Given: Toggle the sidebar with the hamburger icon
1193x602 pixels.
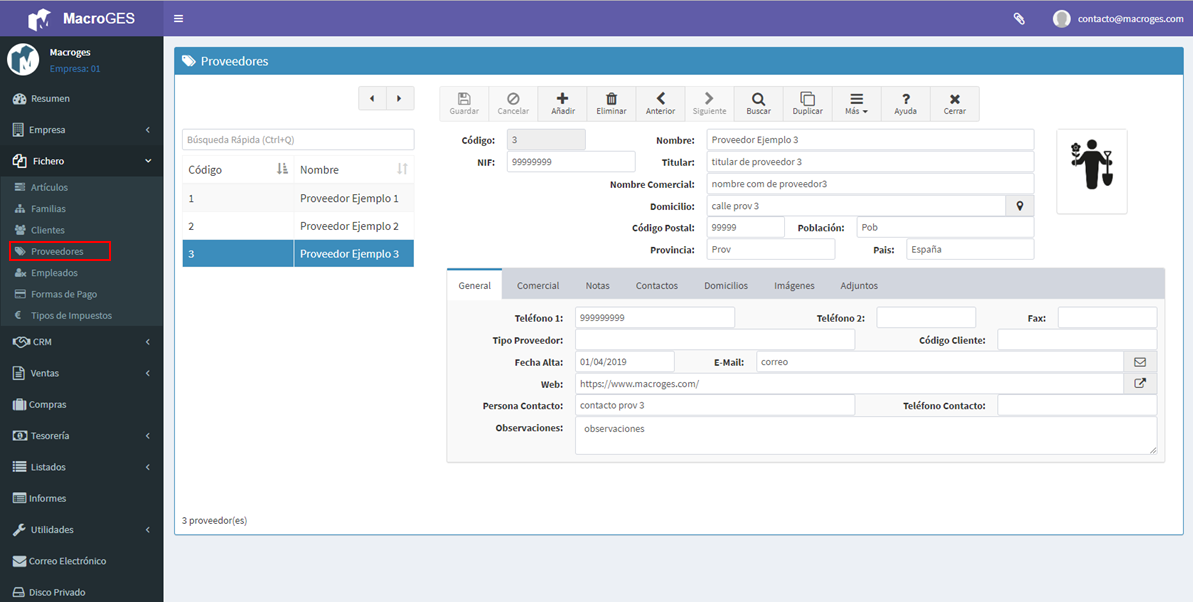Looking at the screenshot, I should click(x=178, y=18).
